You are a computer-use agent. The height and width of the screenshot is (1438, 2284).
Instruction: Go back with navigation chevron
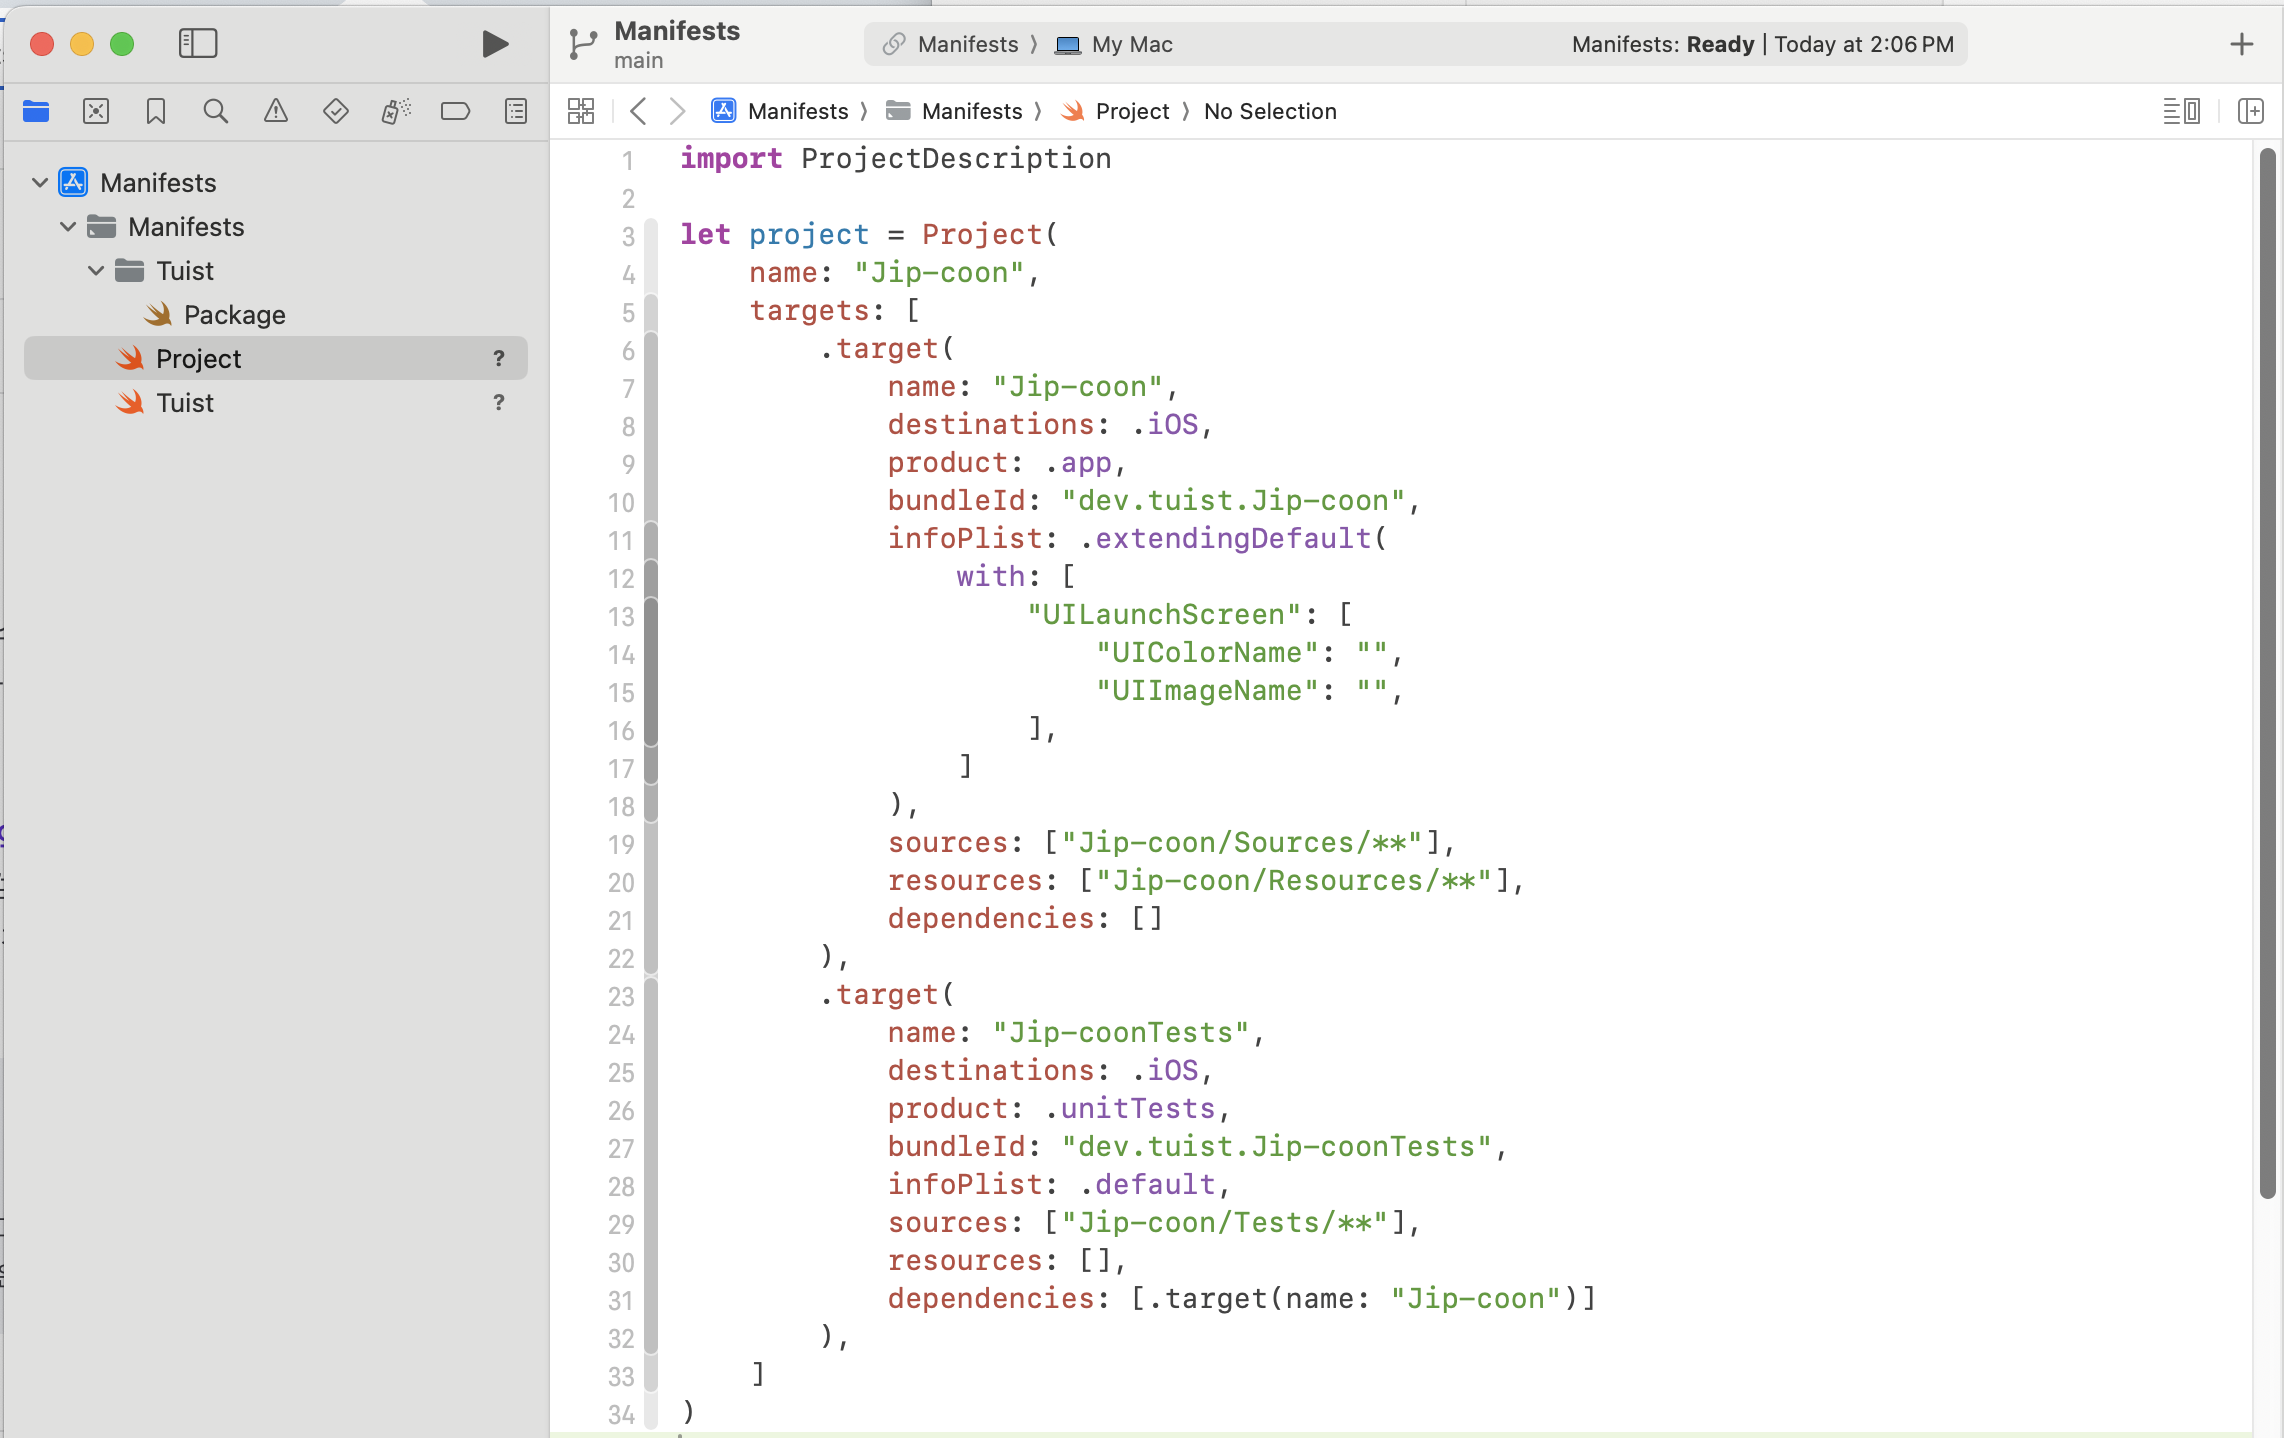(x=638, y=111)
